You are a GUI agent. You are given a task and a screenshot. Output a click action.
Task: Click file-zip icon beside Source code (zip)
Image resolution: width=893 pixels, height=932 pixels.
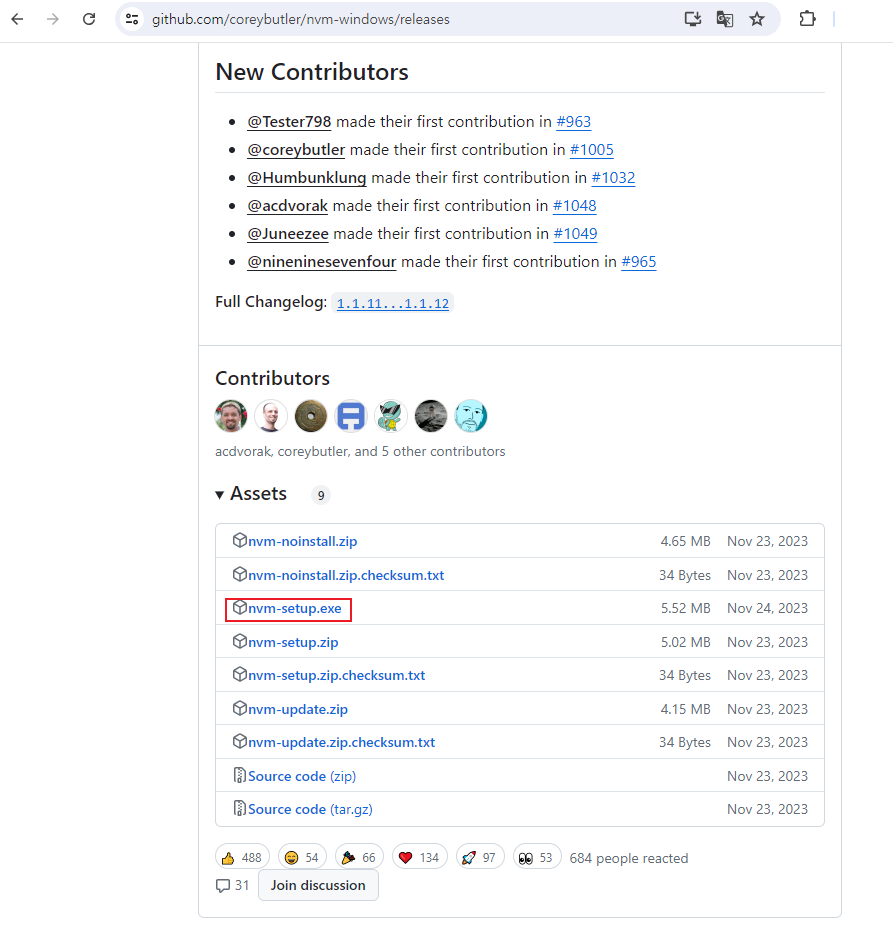click(x=239, y=776)
